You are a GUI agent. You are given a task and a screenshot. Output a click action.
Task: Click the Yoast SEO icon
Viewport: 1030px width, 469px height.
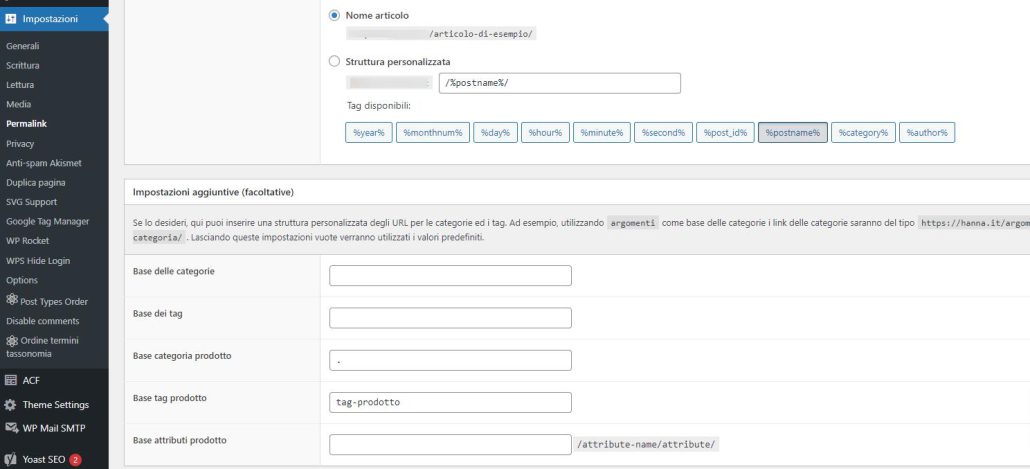[11, 460]
